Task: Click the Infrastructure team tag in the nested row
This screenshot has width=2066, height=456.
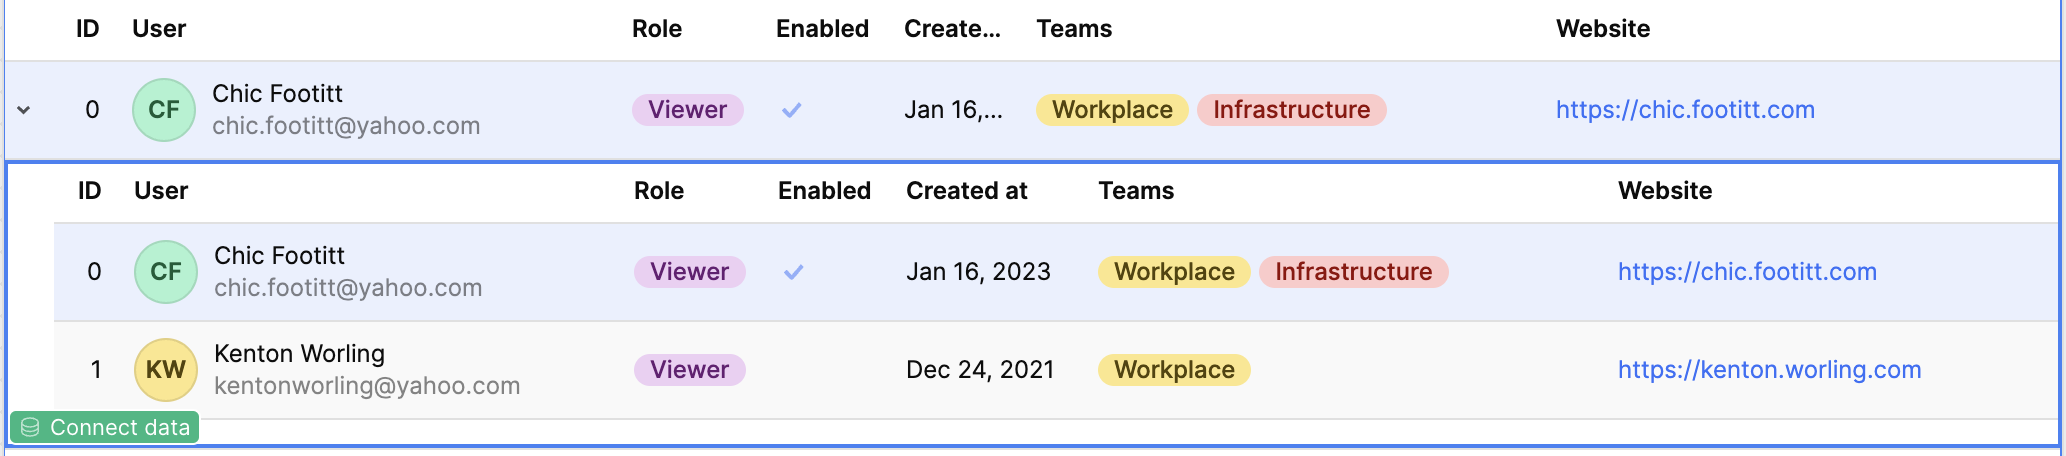Action: (x=1354, y=272)
